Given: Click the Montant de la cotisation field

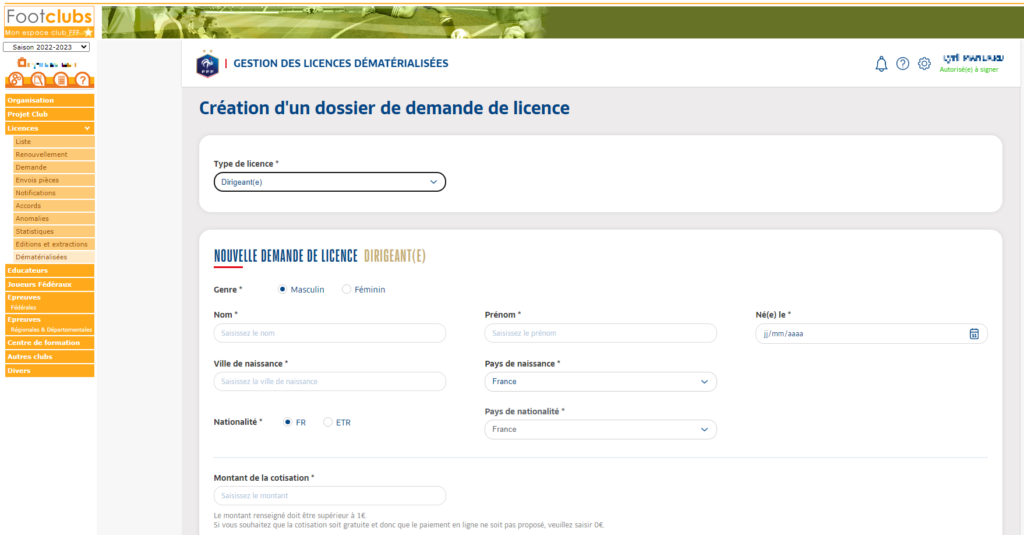Looking at the screenshot, I should 330,496.
